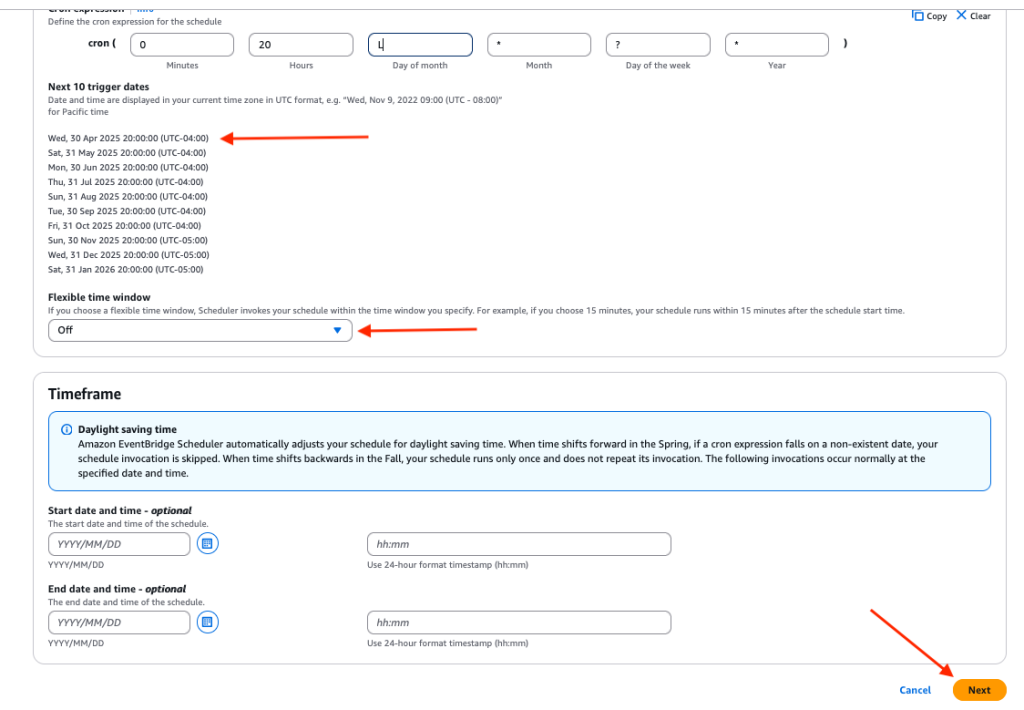This screenshot has height=710, width=1024.
Task: Click the Year cron field
Action: point(776,44)
